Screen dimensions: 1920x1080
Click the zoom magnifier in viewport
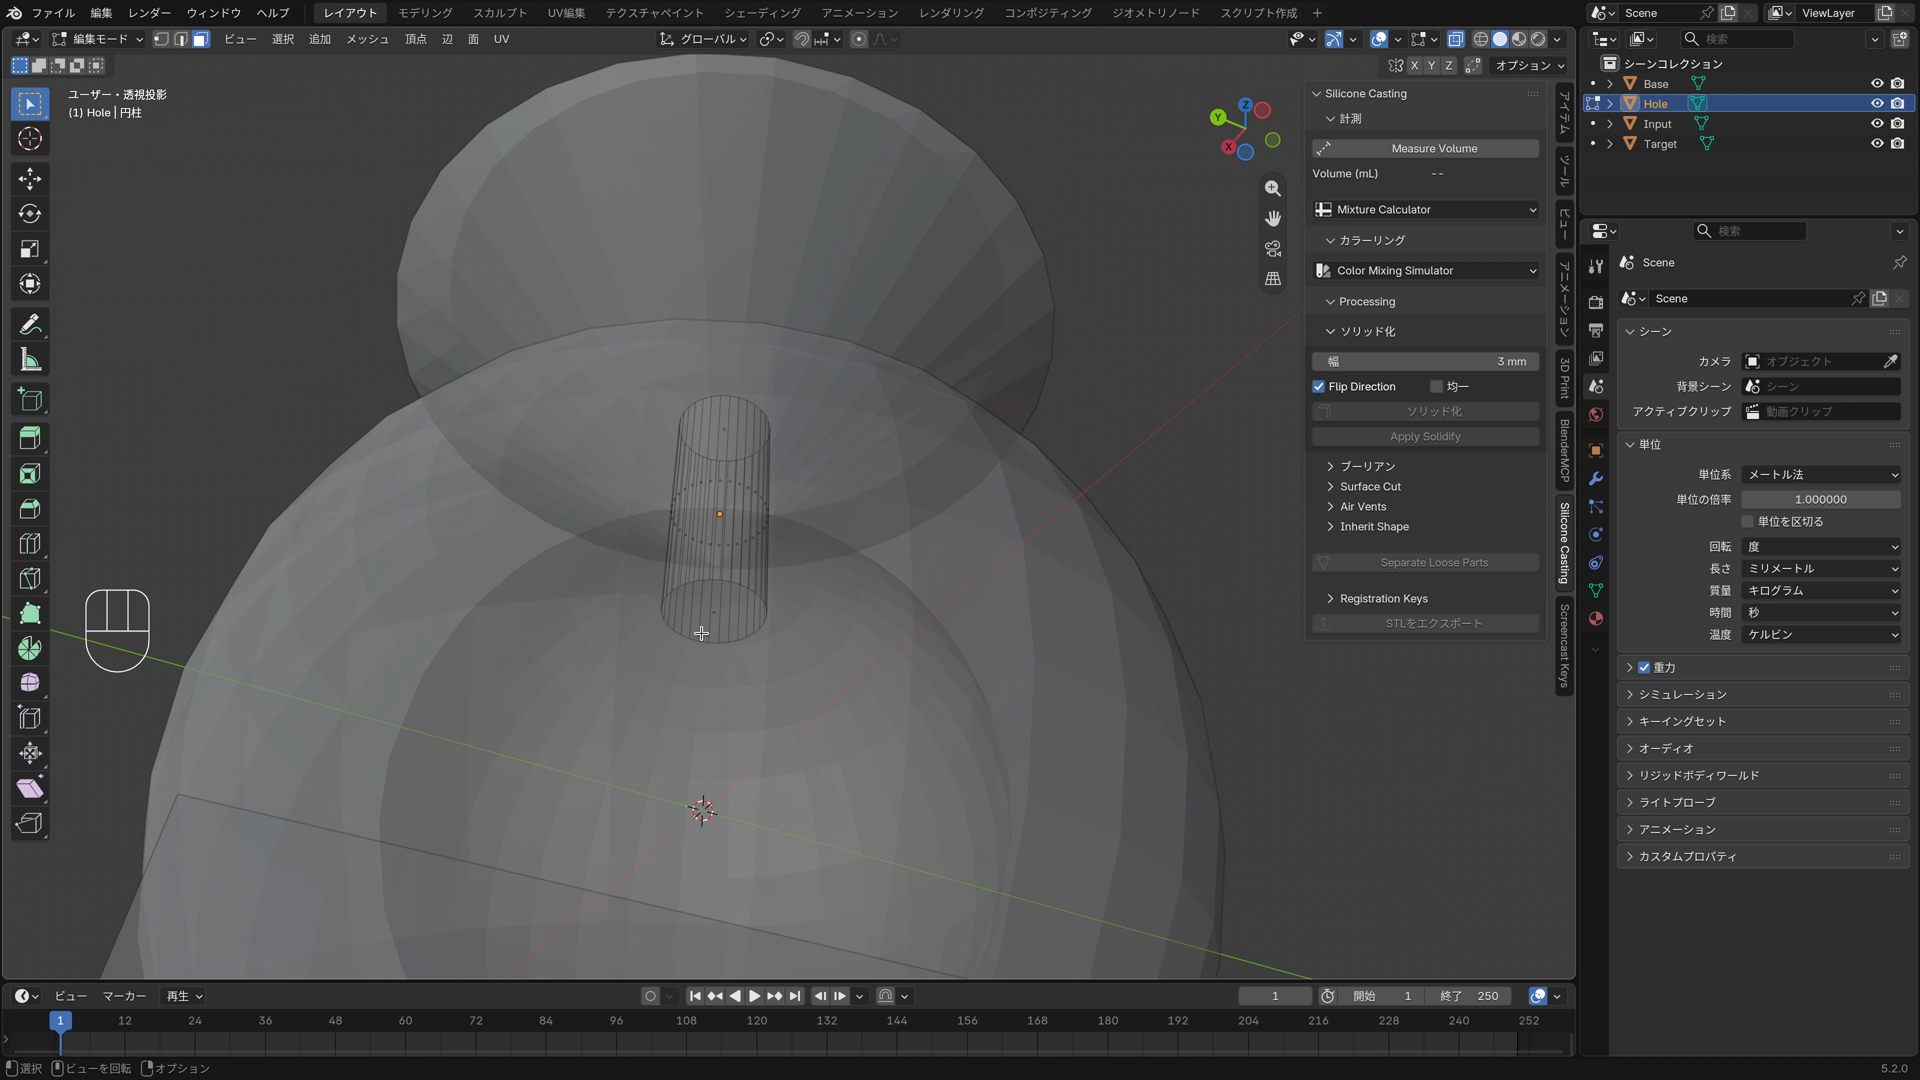point(1273,188)
